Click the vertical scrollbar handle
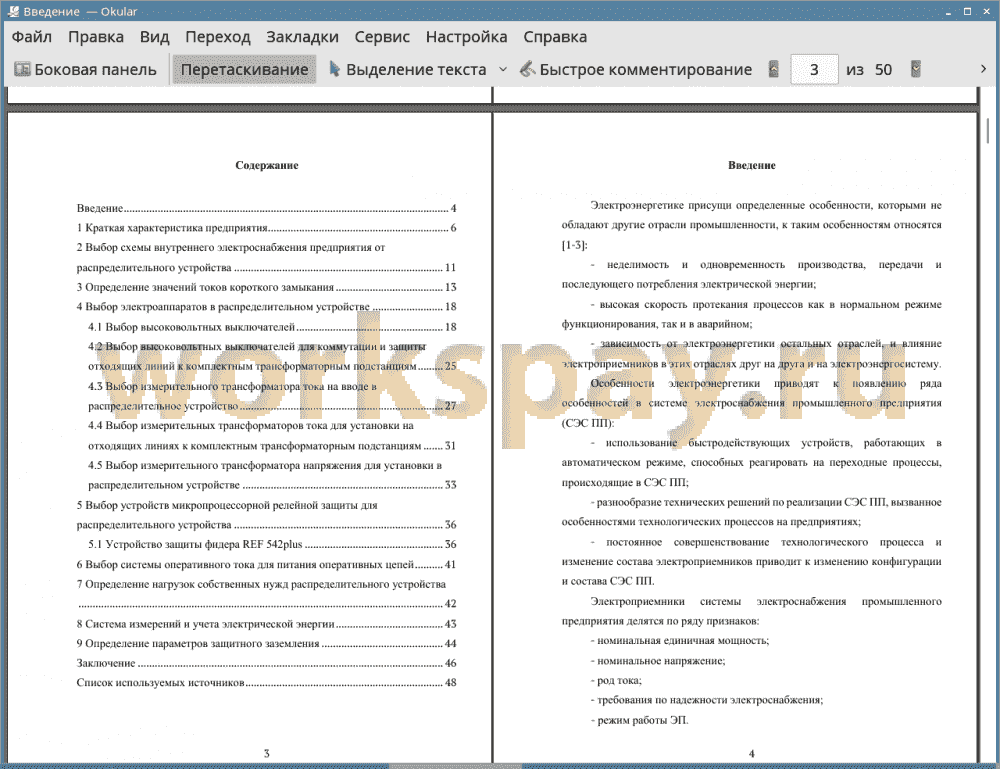1000x769 pixels. click(x=988, y=131)
